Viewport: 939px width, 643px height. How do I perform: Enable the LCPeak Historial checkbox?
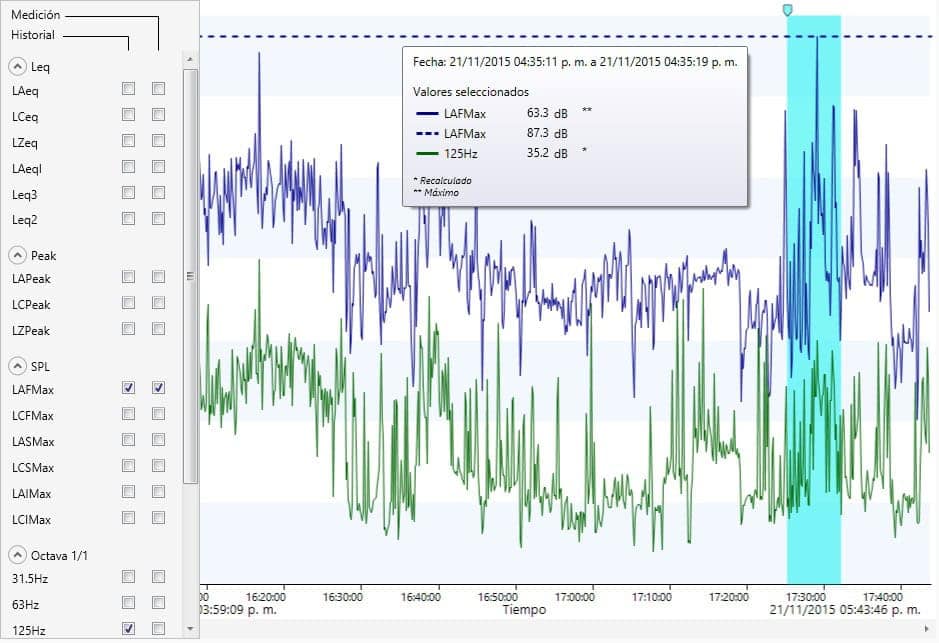156,305
